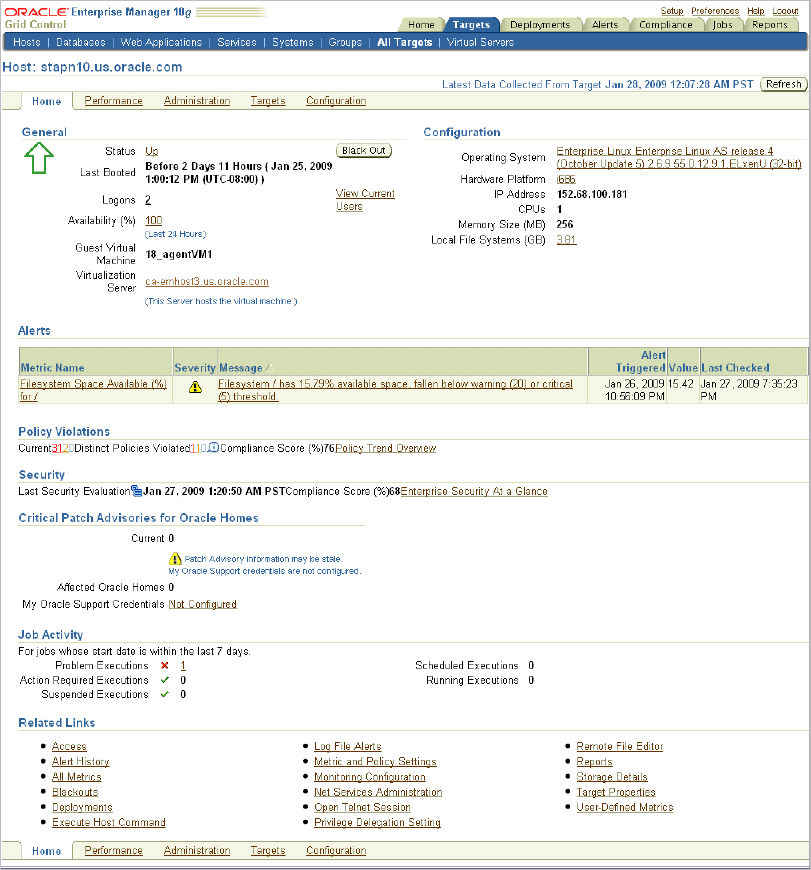Open the Storage Details related link

click(612, 777)
